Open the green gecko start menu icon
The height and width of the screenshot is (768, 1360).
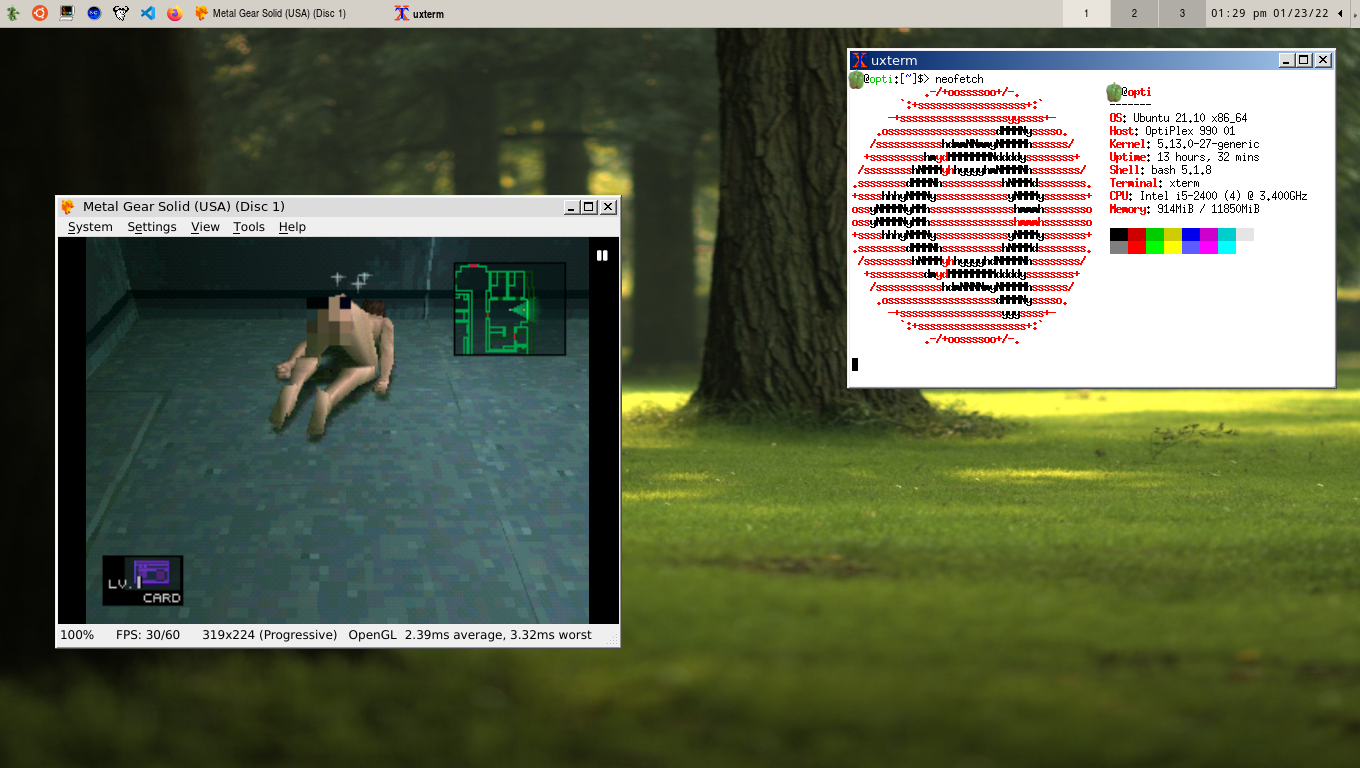click(x=12, y=13)
